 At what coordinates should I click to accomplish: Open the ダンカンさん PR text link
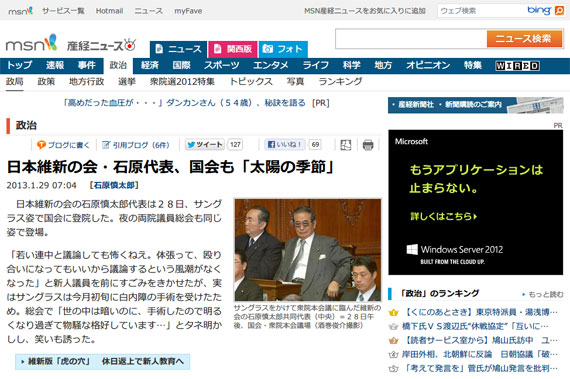pyautogui.click(x=184, y=103)
